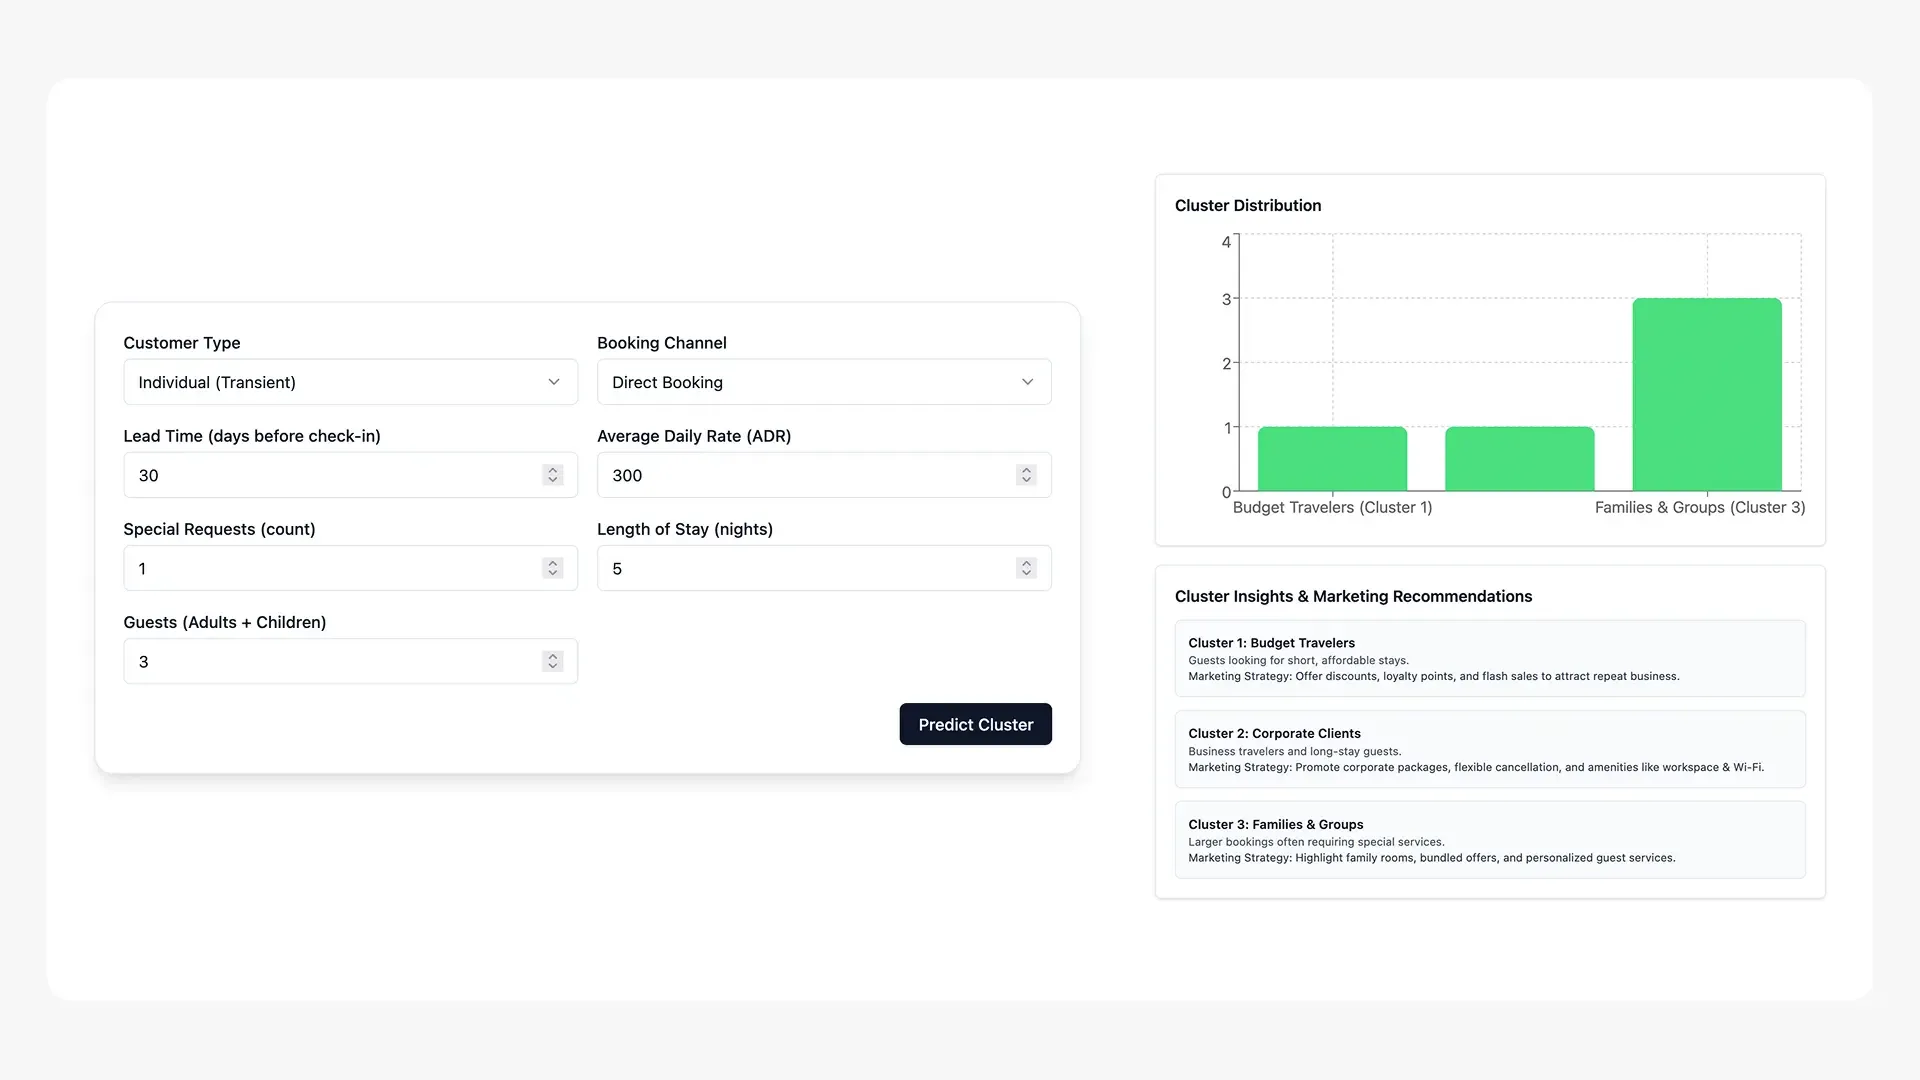Viewport: 1920px width, 1080px height.
Task: Click the Average Daily Rate stepper arrows
Action: point(1026,475)
